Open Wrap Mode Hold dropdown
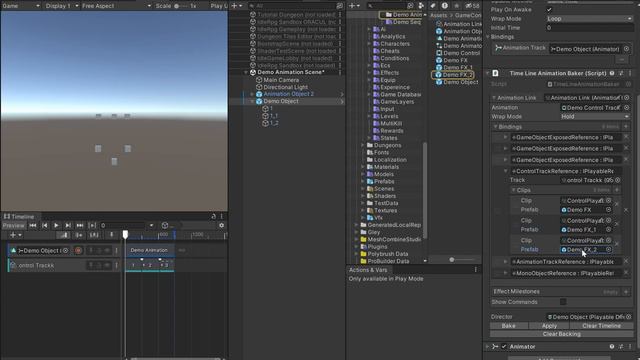This screenshot has width=640, height=360. (595, 117)
